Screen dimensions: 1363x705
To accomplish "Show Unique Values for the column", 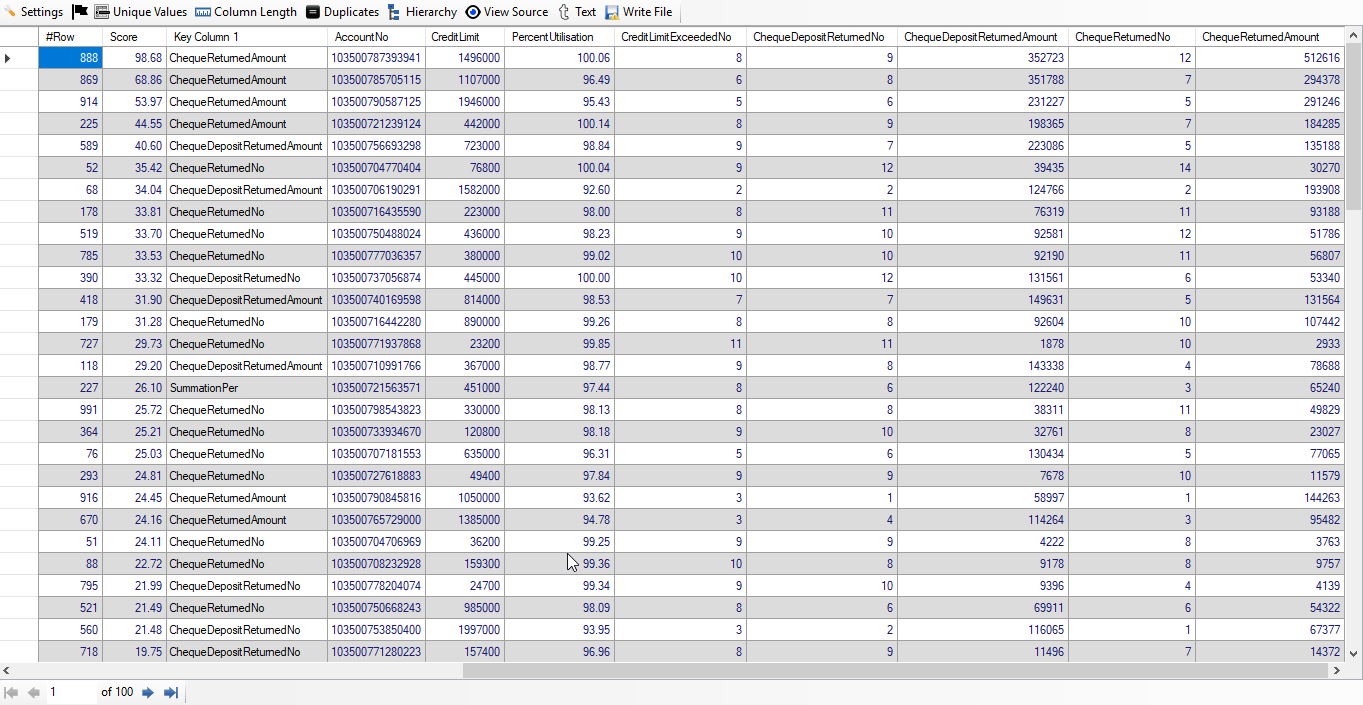I will [x=140, y=12].
